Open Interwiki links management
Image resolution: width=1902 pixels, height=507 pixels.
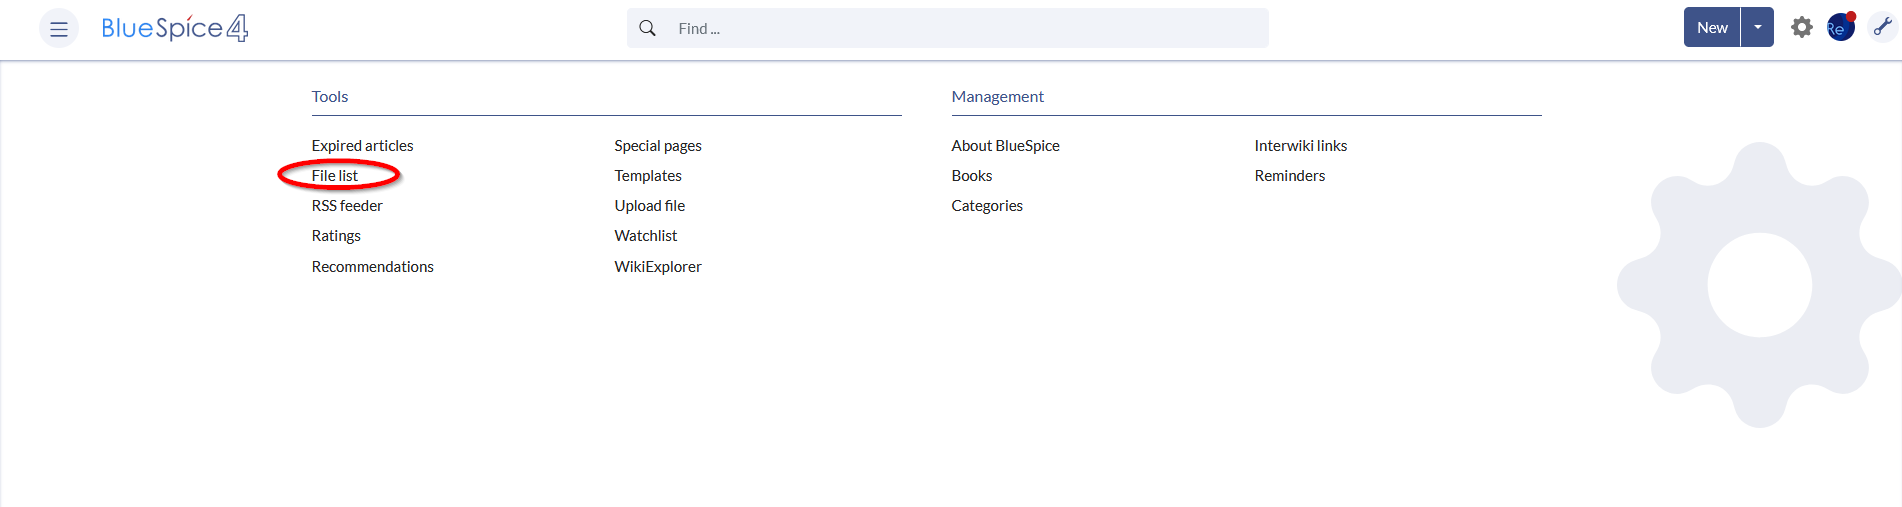(x=1301, y=146)
